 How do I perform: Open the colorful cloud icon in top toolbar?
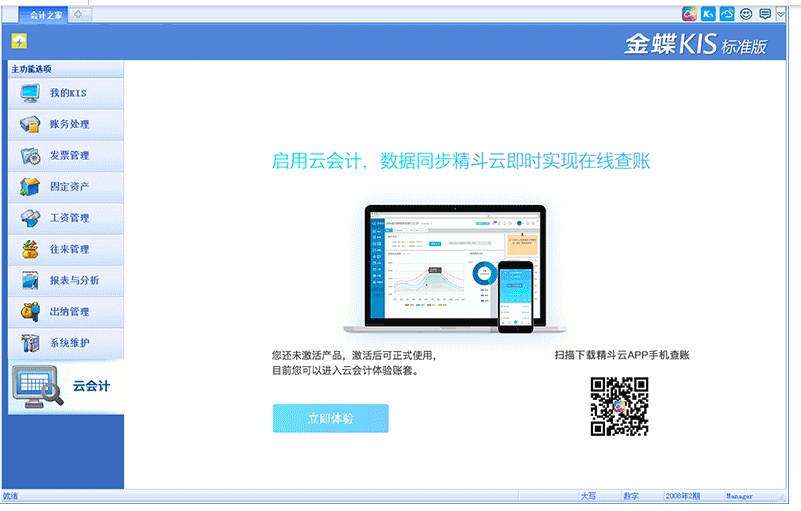pos(689,14)
